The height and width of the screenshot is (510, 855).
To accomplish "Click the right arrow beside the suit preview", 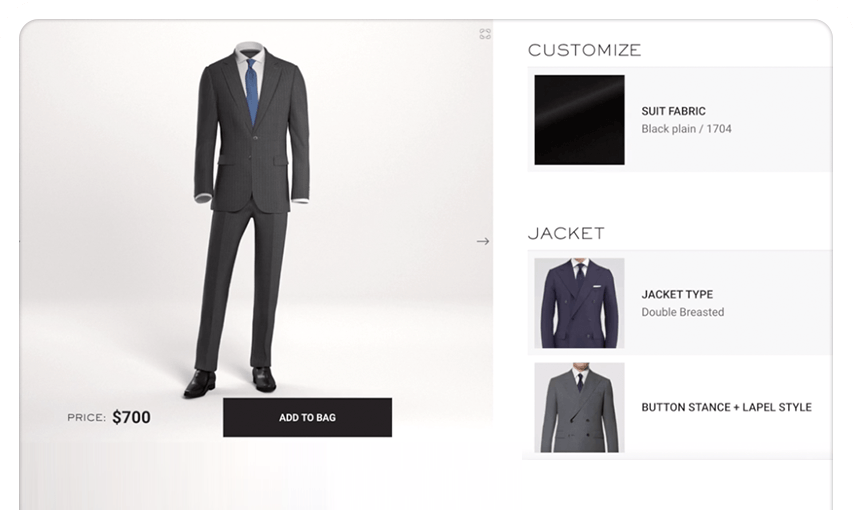I will tap(483, 241).
